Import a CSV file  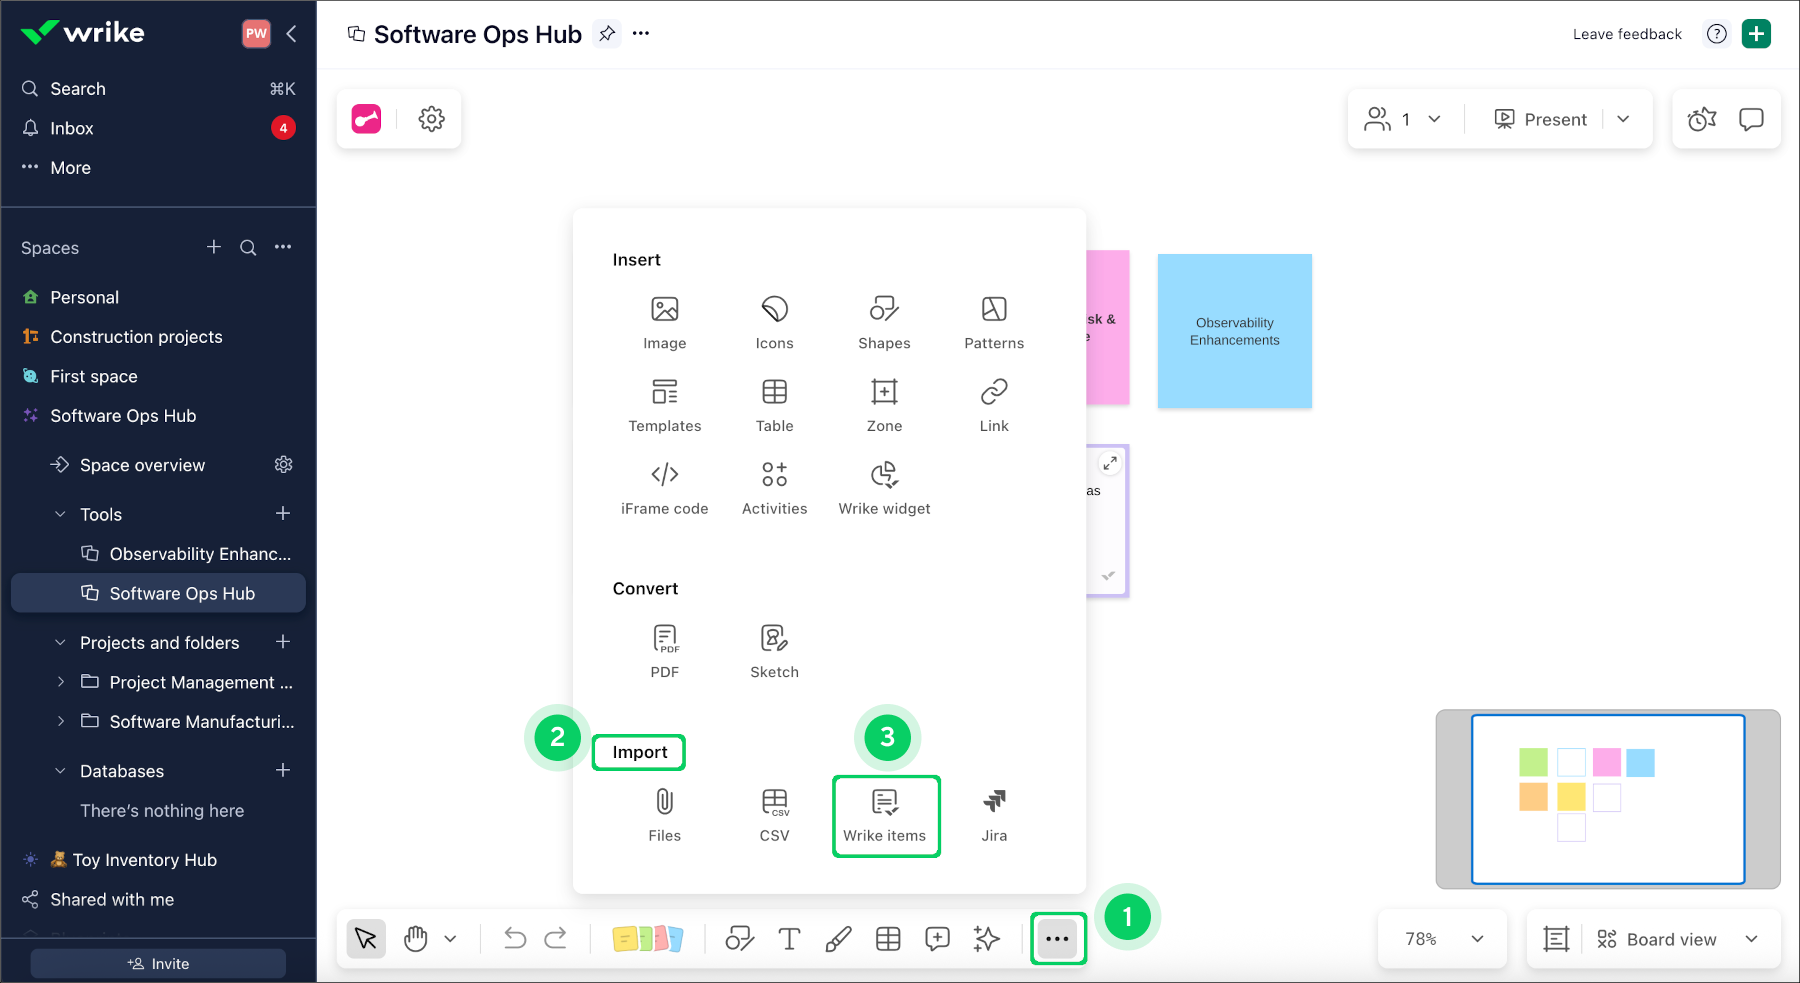click(x=775, y=815)
